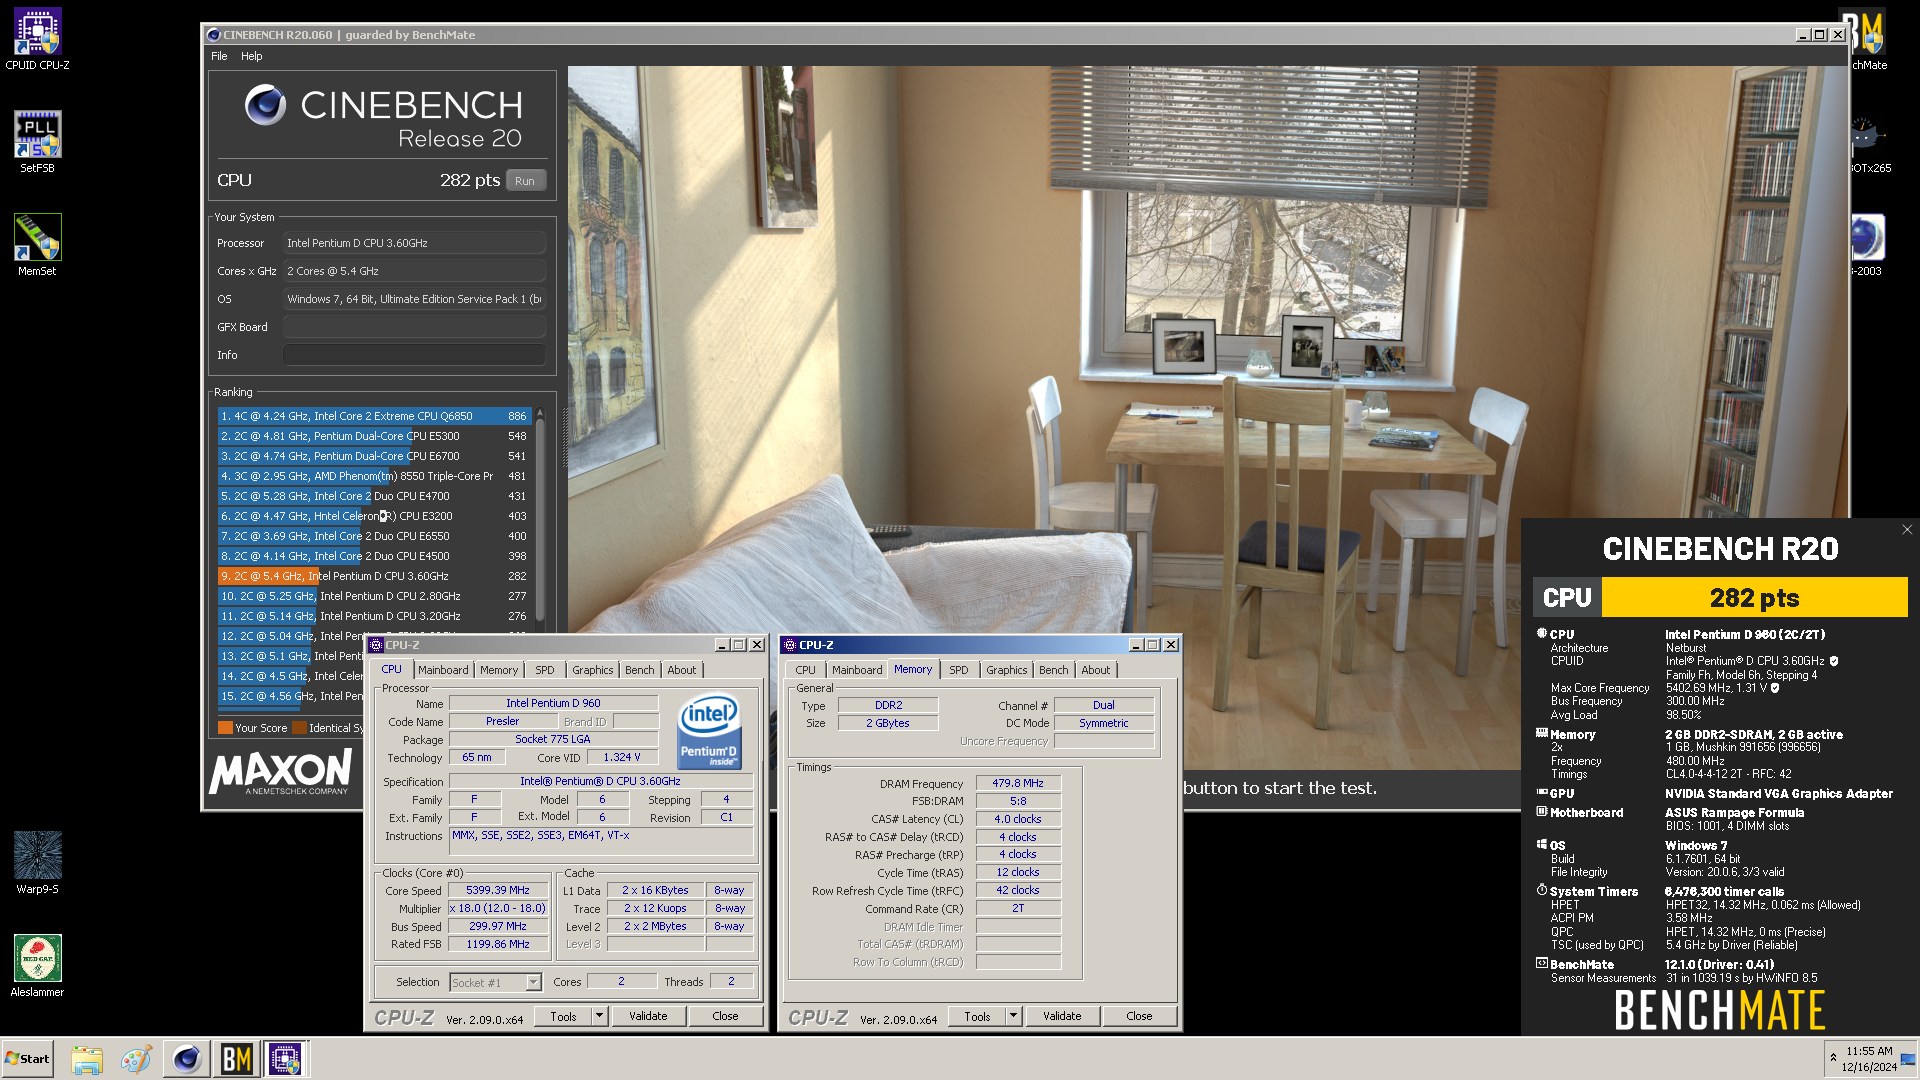Click the BenchMate Memory section icon
Screen dimensions: 1920x1080
1541,733
